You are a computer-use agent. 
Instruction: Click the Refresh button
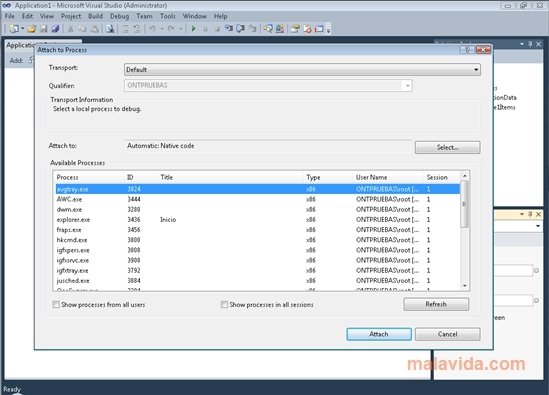tap(436, 304)
